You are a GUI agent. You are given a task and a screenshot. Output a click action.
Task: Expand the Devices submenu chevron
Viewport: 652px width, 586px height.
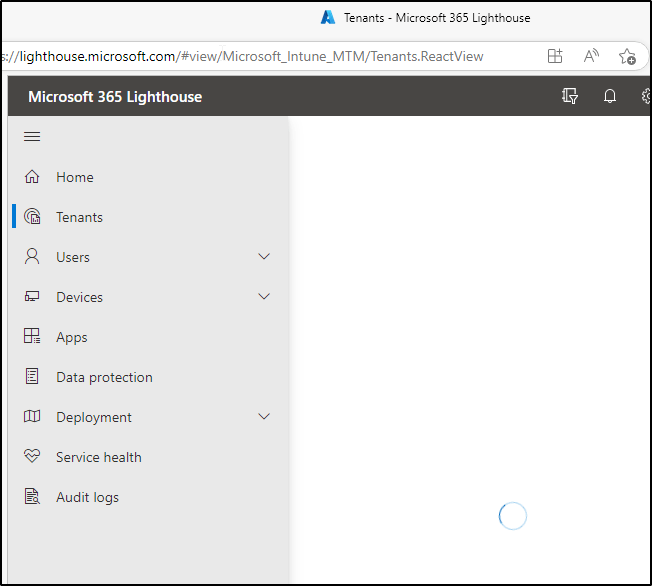(264, 297)
